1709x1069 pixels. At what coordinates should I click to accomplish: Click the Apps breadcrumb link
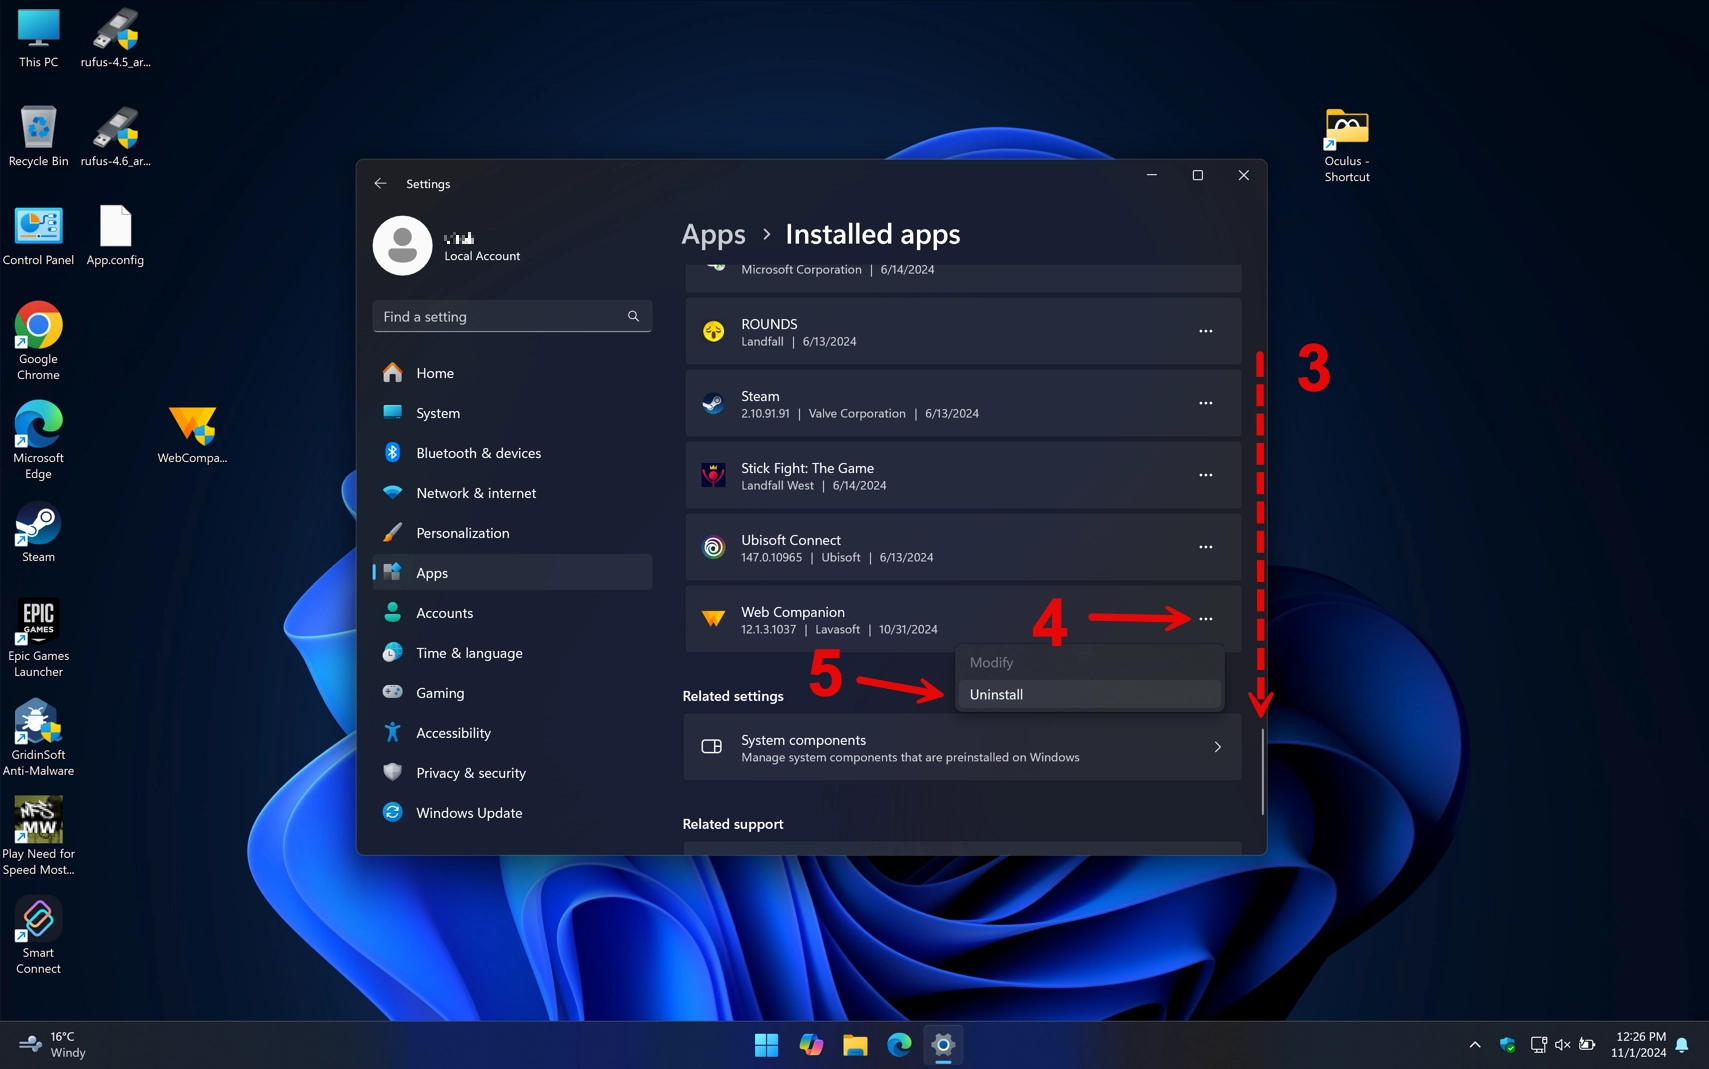pyautogui.click(x=712, y=233)
